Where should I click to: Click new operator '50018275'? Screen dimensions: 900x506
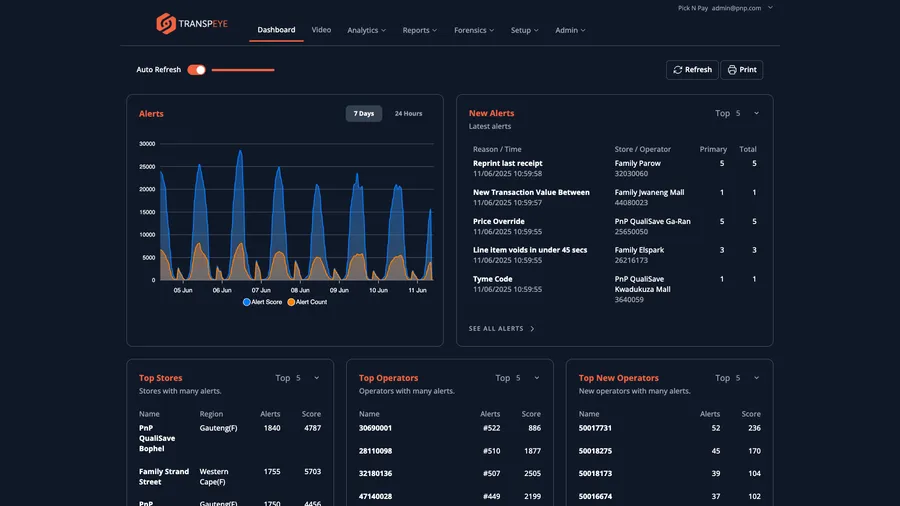click(595, 451)
